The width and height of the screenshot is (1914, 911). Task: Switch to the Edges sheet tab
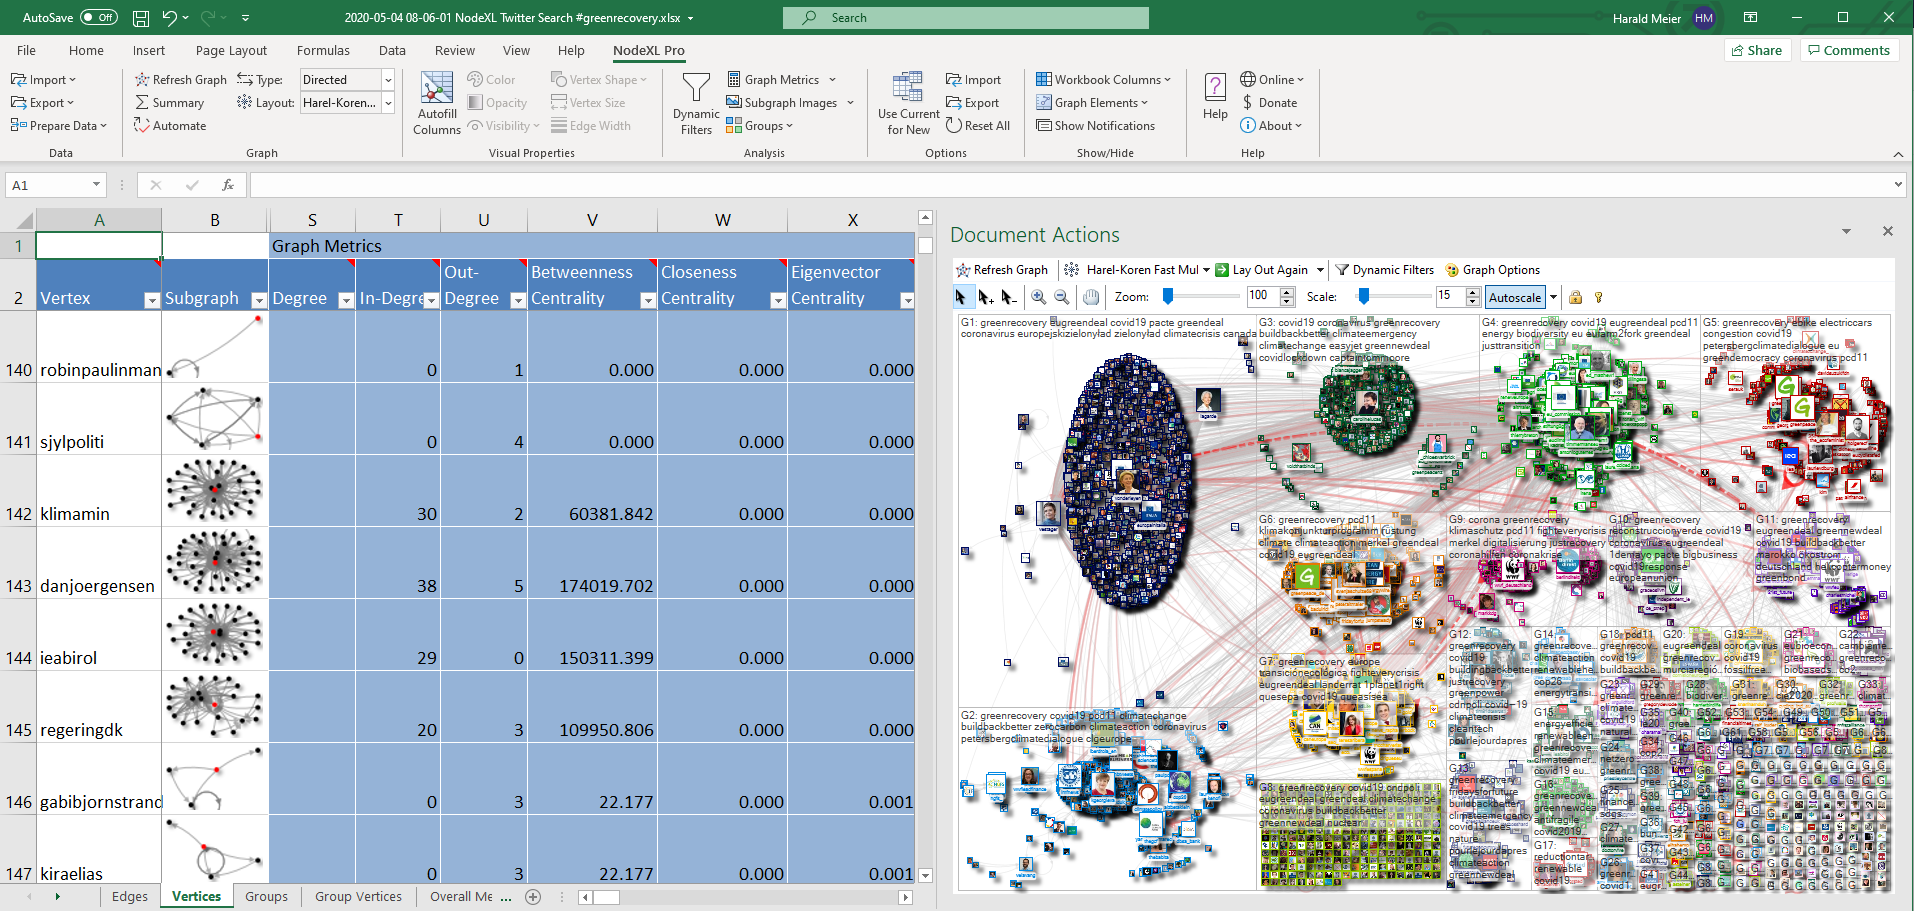point(130,897)
